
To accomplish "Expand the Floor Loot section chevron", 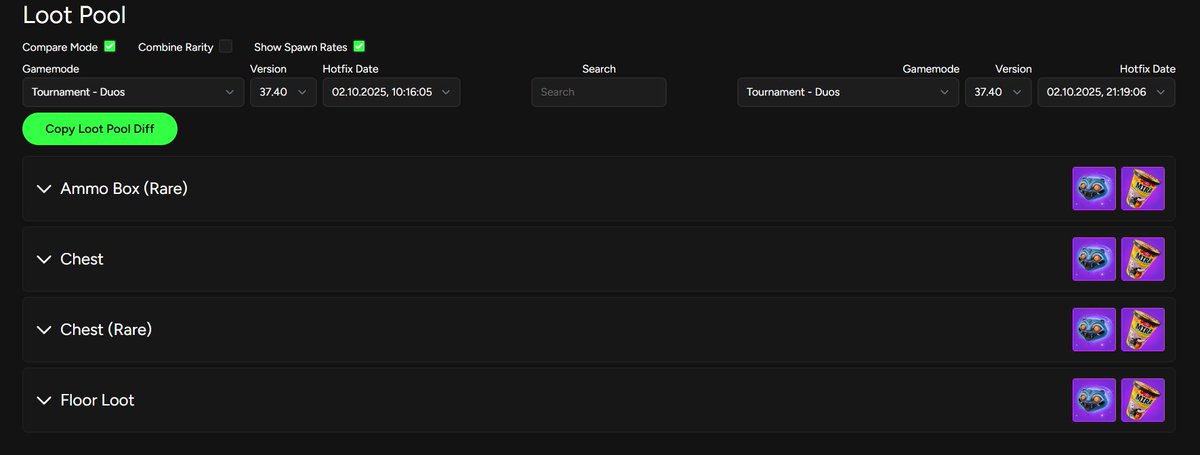I will 43,400.
